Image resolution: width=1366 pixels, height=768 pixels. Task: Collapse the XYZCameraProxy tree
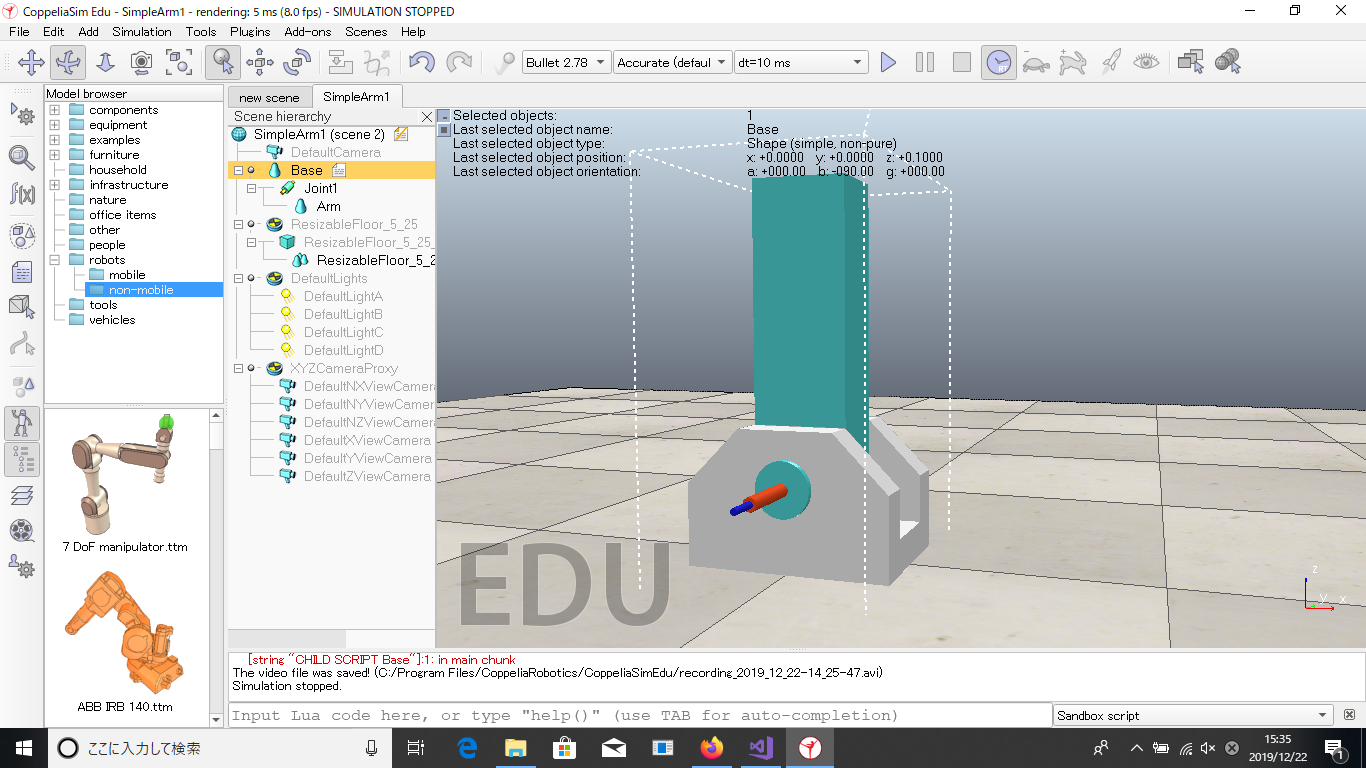coord(239,368)
